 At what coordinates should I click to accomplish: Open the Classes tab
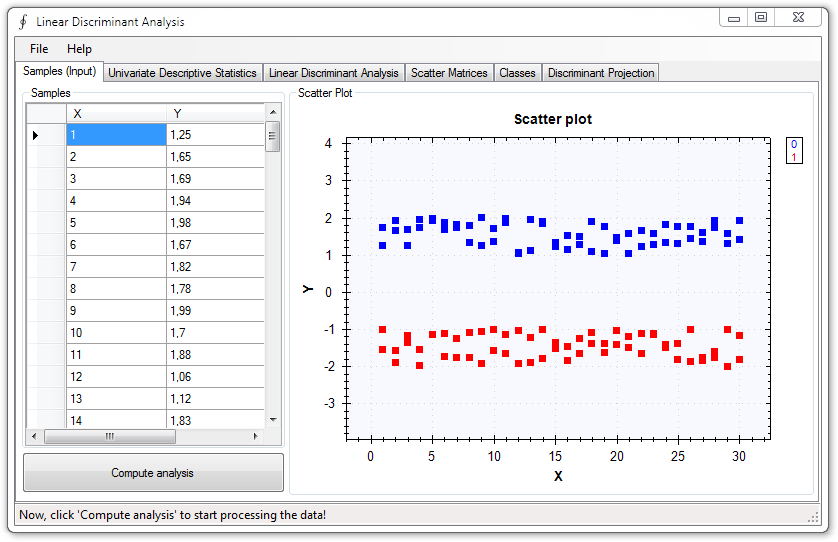(x=517, y=73)
